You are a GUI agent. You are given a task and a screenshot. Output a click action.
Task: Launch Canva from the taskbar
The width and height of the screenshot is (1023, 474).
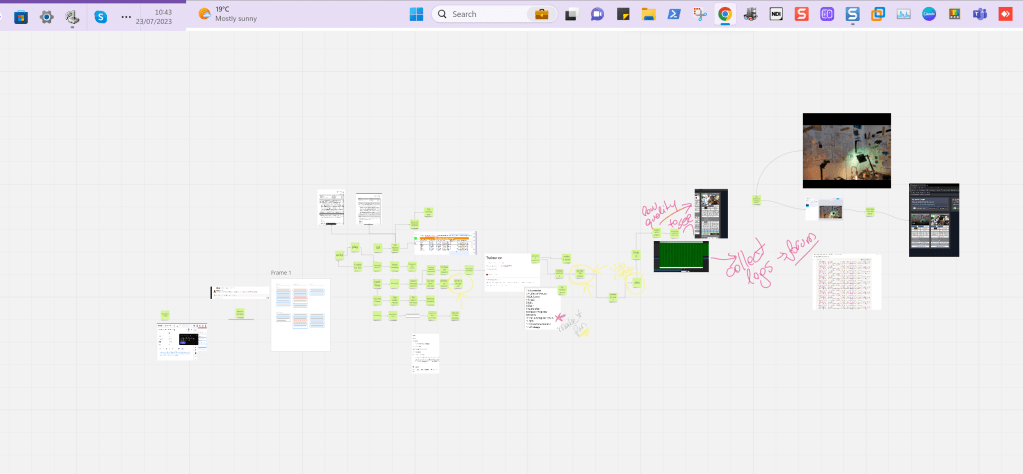928,14
